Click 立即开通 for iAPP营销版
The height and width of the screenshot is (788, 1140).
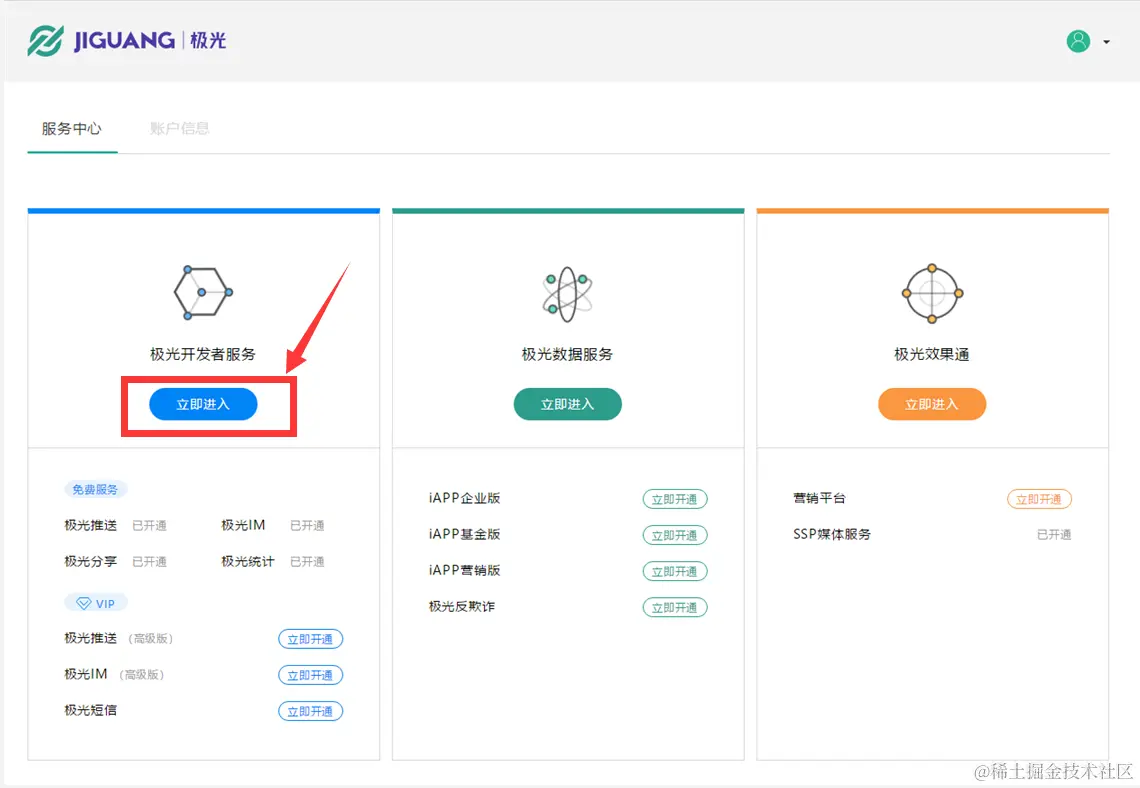point(675,571)
